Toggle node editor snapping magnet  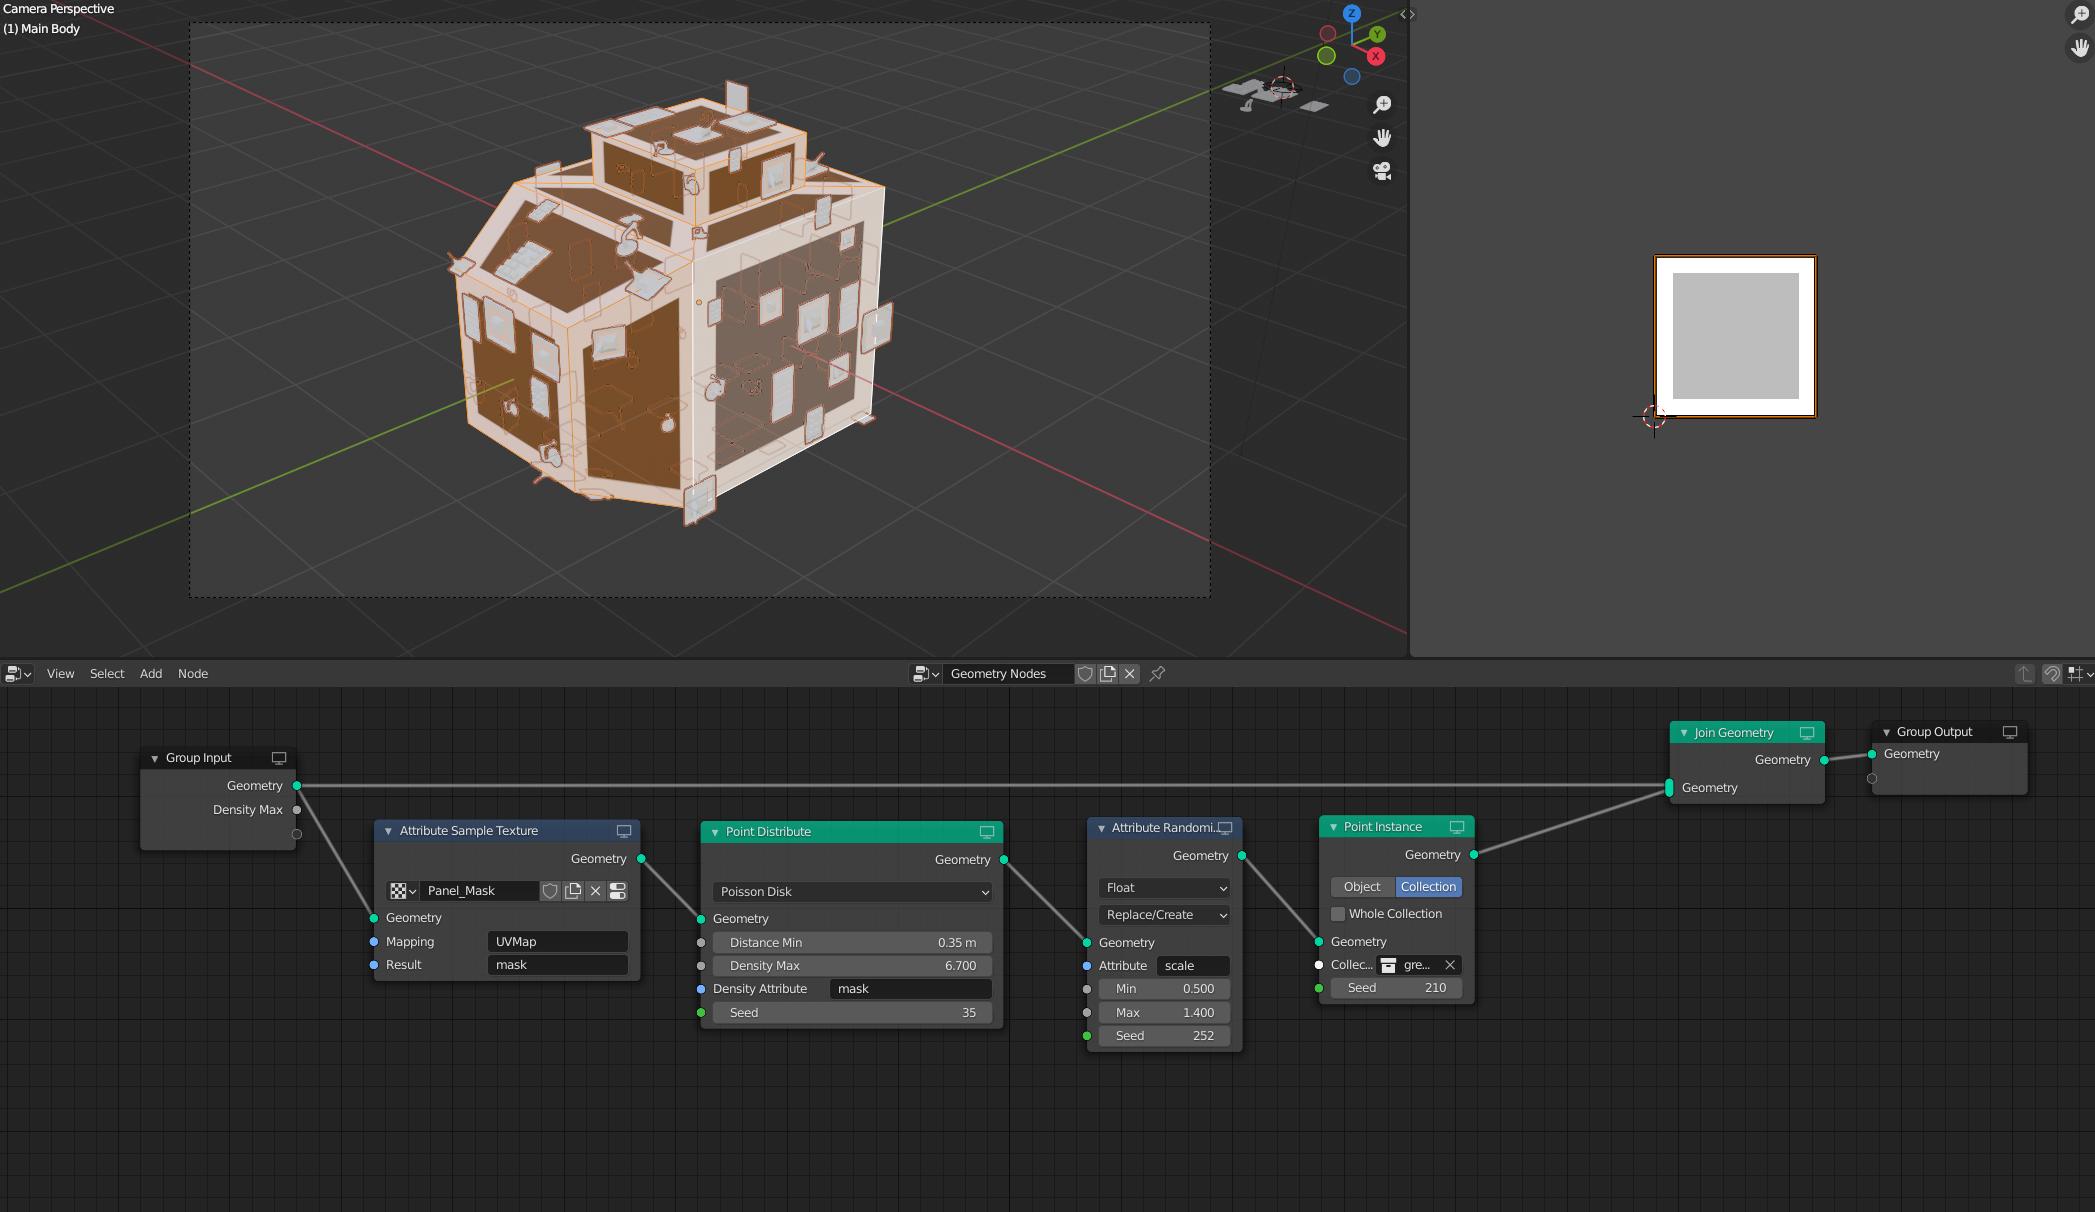pyautogui.click(x=2051, y=674)
